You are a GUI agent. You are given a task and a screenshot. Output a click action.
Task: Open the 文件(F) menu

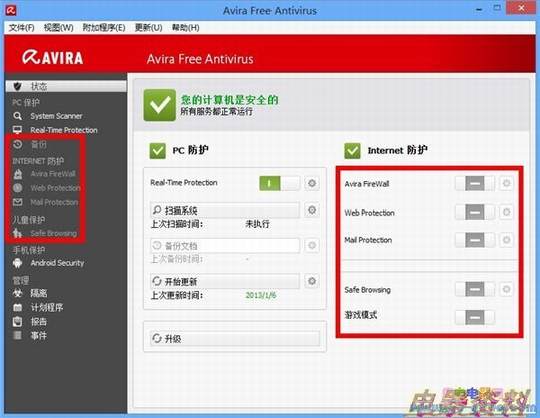tap(21, 28)
